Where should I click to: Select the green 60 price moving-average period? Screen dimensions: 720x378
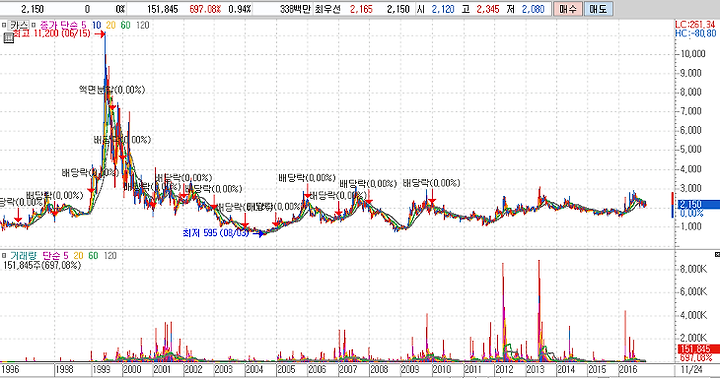pos(125,25)
